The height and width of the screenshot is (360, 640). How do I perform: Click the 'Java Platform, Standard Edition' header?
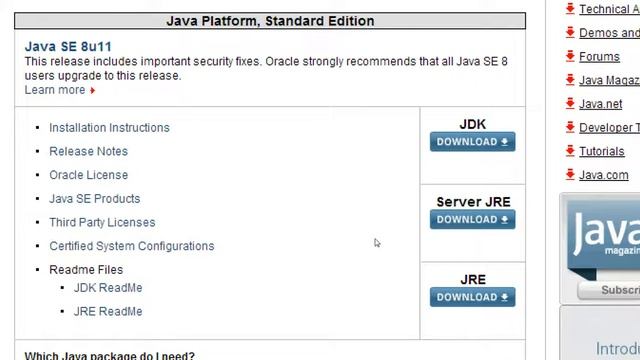(270, 21)
